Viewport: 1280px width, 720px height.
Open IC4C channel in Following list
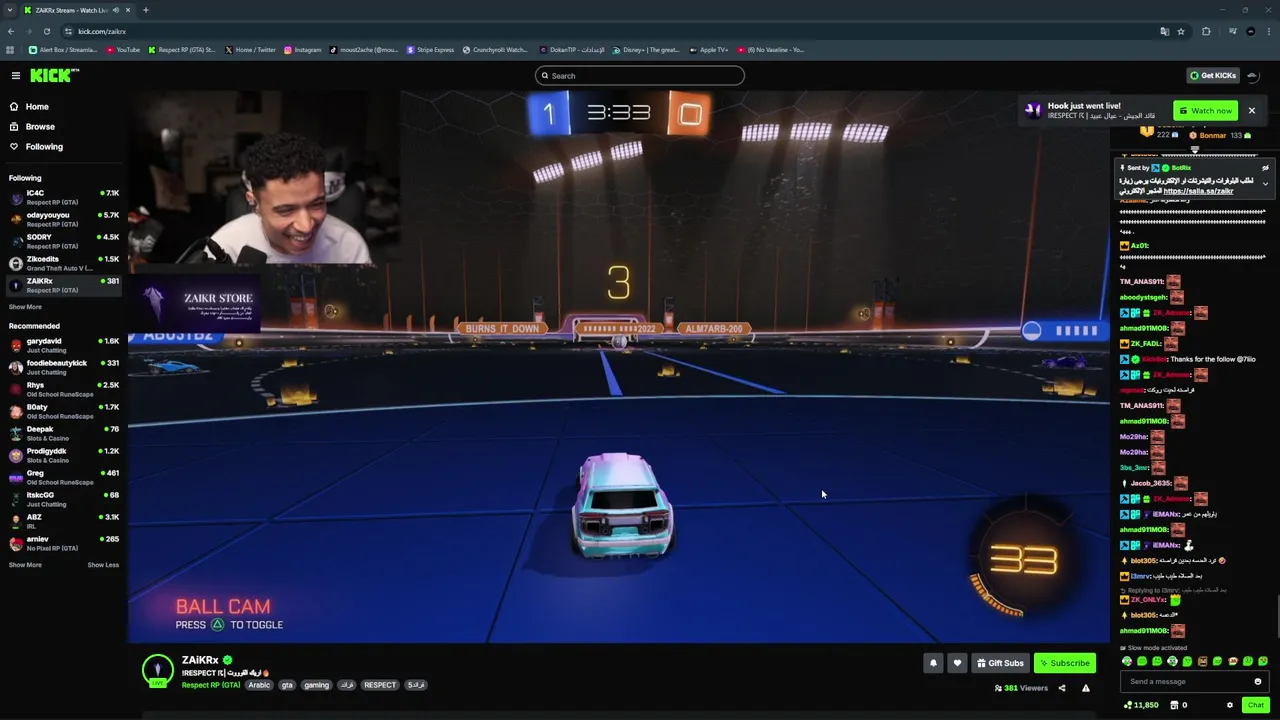click(62, 197)
